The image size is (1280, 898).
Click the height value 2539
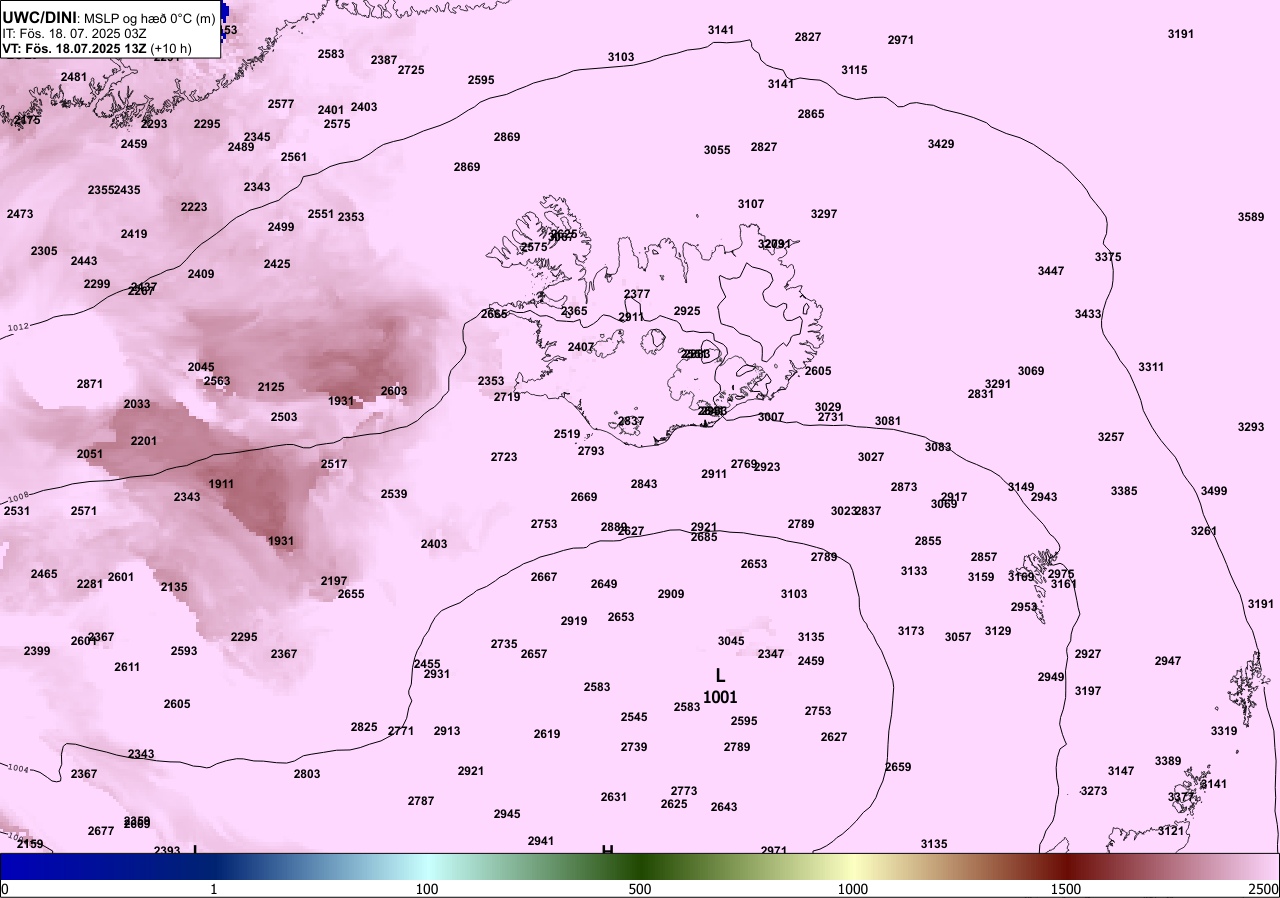click(394, 494)
